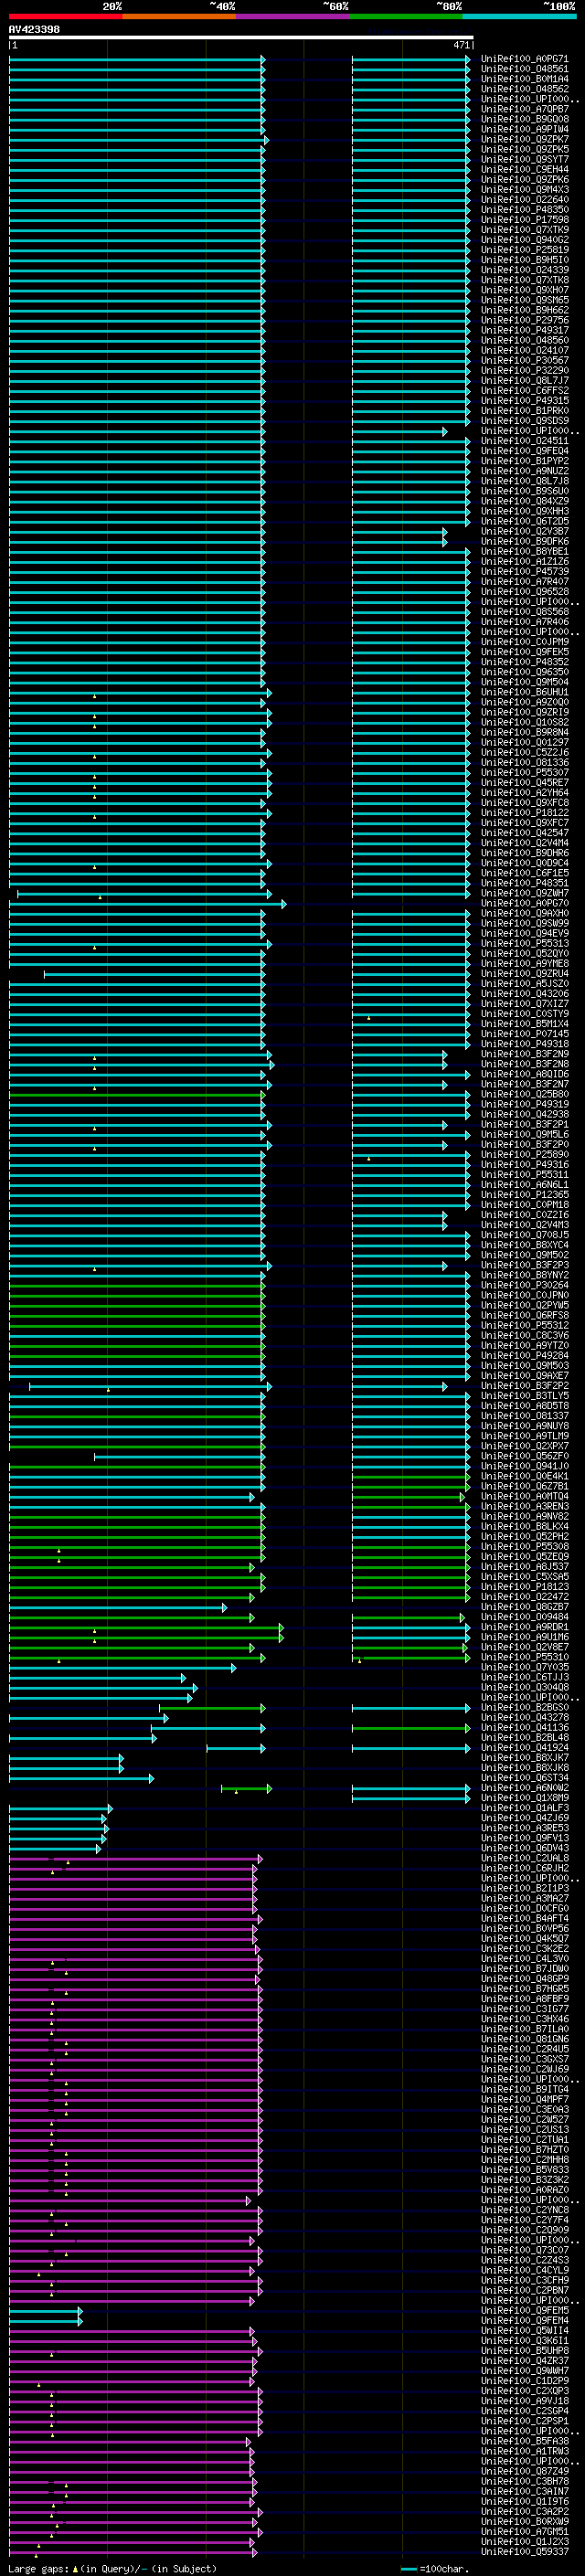
Task: Select hit label UniRef100_P29756
Action: (525, 320)
